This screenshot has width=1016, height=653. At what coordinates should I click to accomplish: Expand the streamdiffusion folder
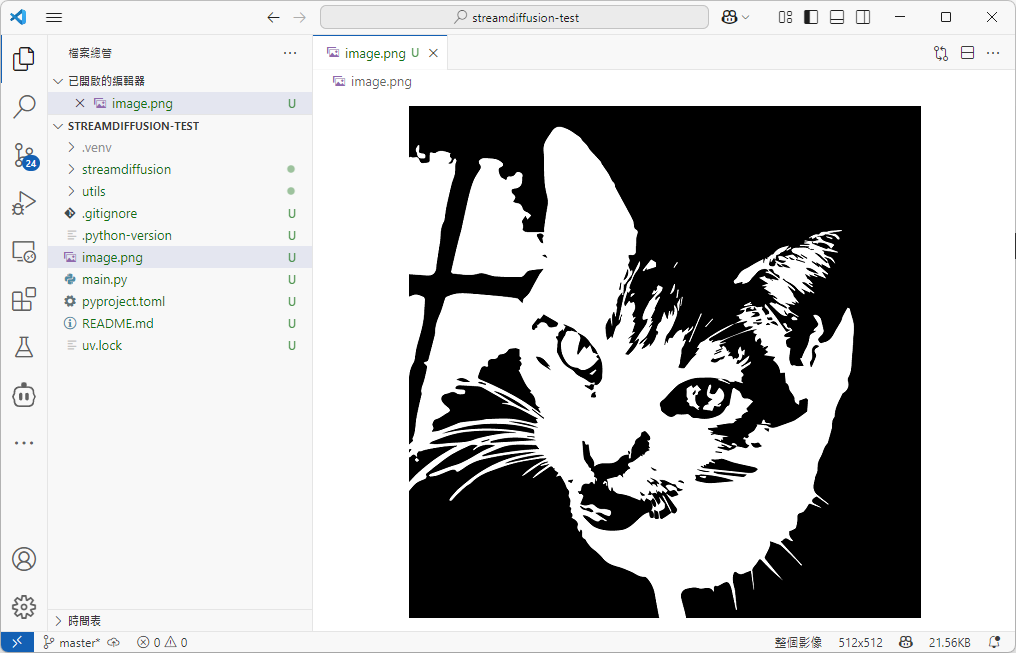126,169
